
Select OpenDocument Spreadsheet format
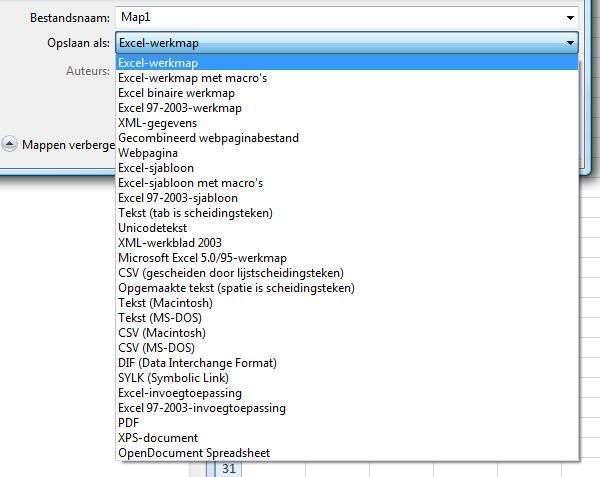(347, 453)
